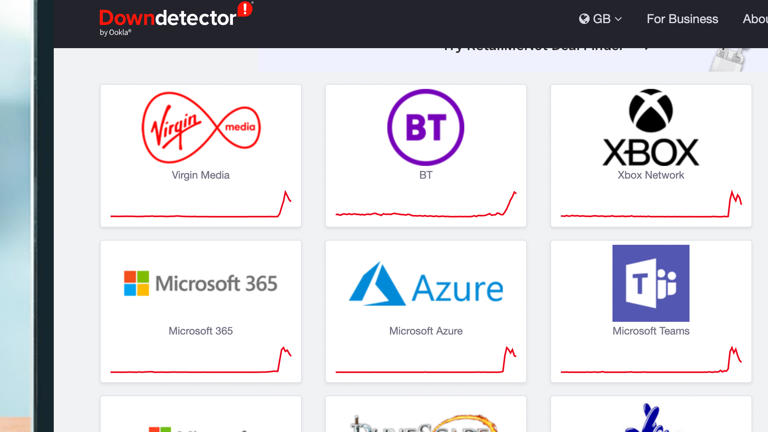View the Microsoft Azure outage graph
Screen dimensions: 768x432
coord(426,362)
